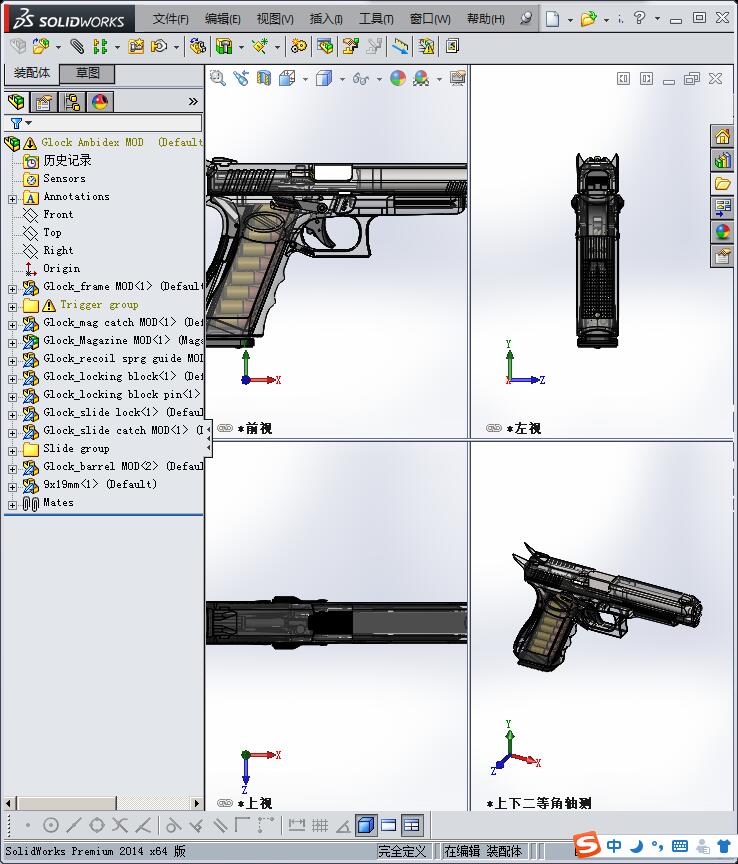Toggle grid snap in quick snaps
The width and height of the screenshot is (738, 864).
tap(320, 825)
